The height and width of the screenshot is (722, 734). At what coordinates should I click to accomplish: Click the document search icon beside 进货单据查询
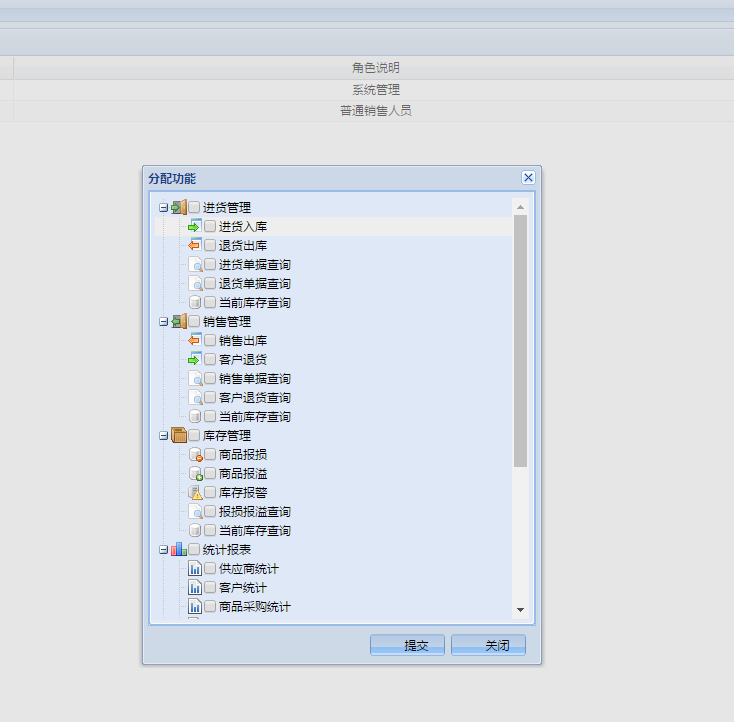(195, 265)
